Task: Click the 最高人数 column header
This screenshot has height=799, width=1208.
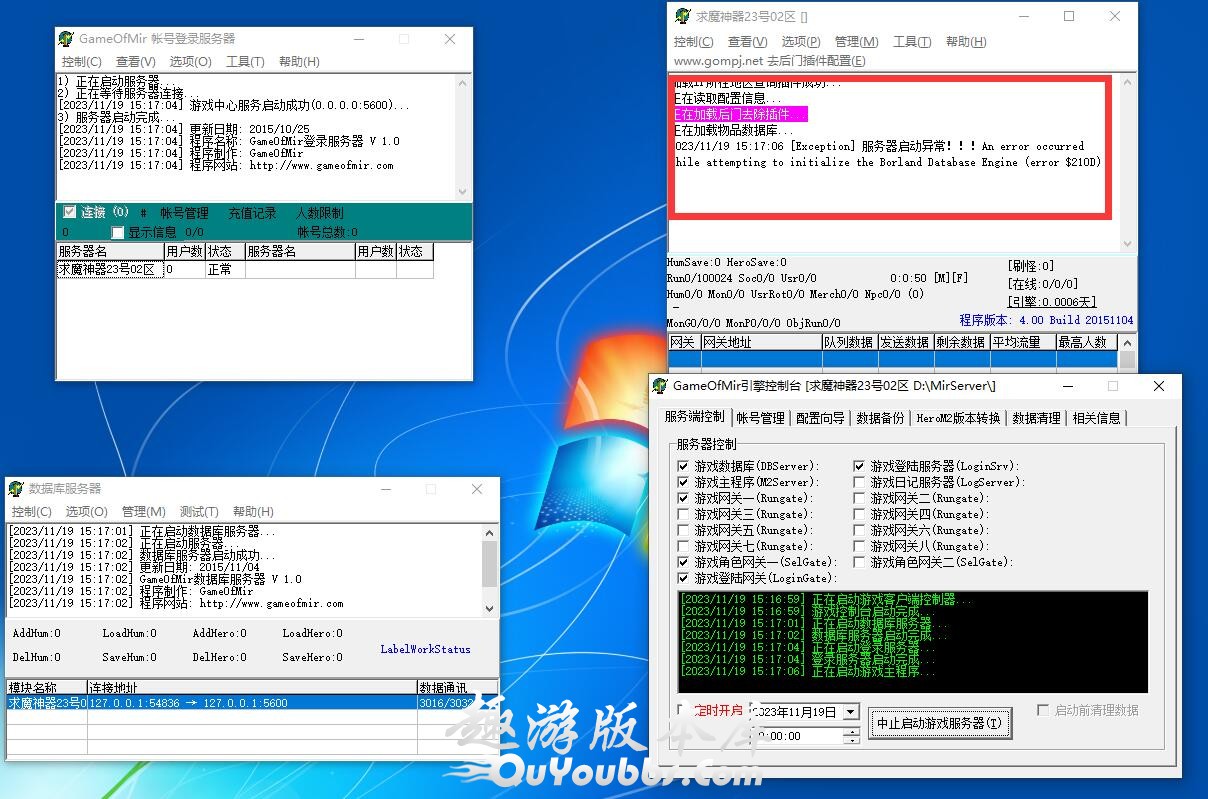Action: (x=1085, y=342)
